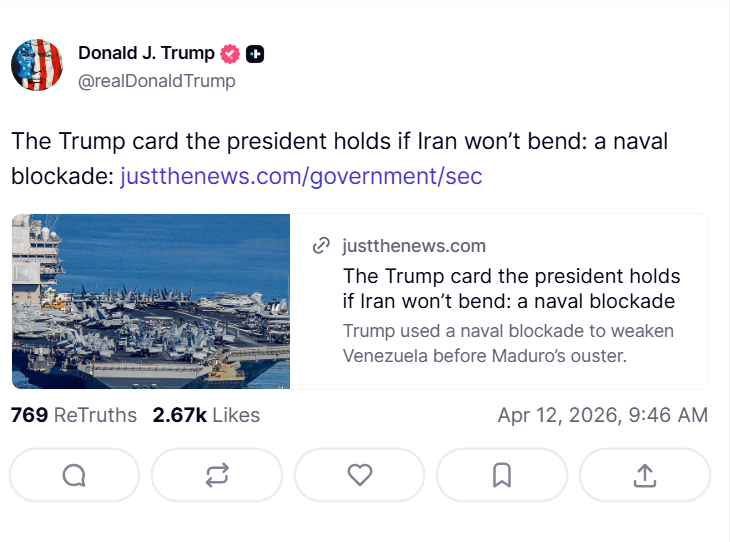ReTruth this post

(x=217, y=475)
